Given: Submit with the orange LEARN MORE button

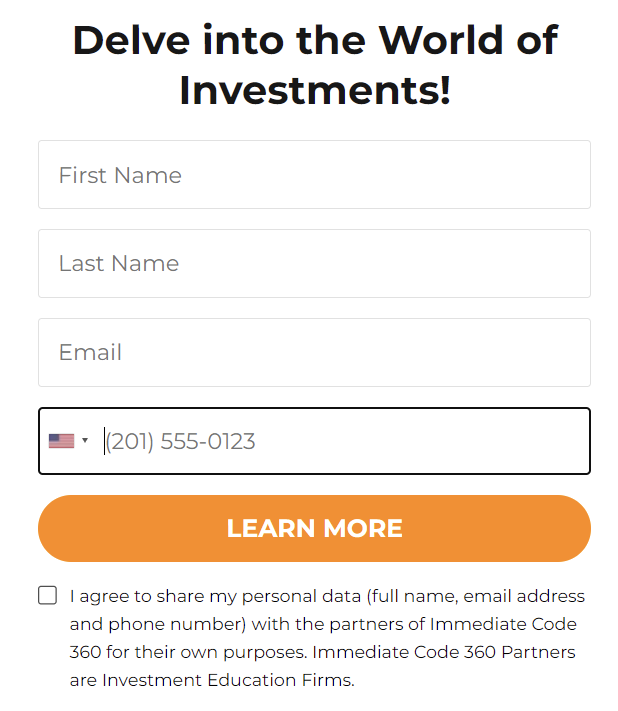Looking at the screenshot, I should [x=314, y=528].
